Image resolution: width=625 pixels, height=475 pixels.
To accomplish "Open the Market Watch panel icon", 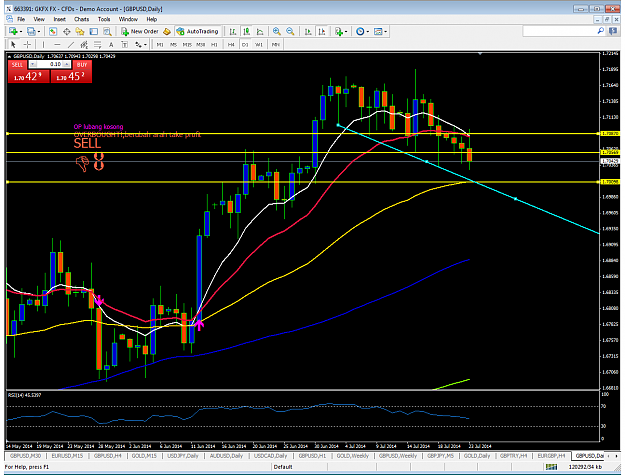I will (x=53, y=31).
